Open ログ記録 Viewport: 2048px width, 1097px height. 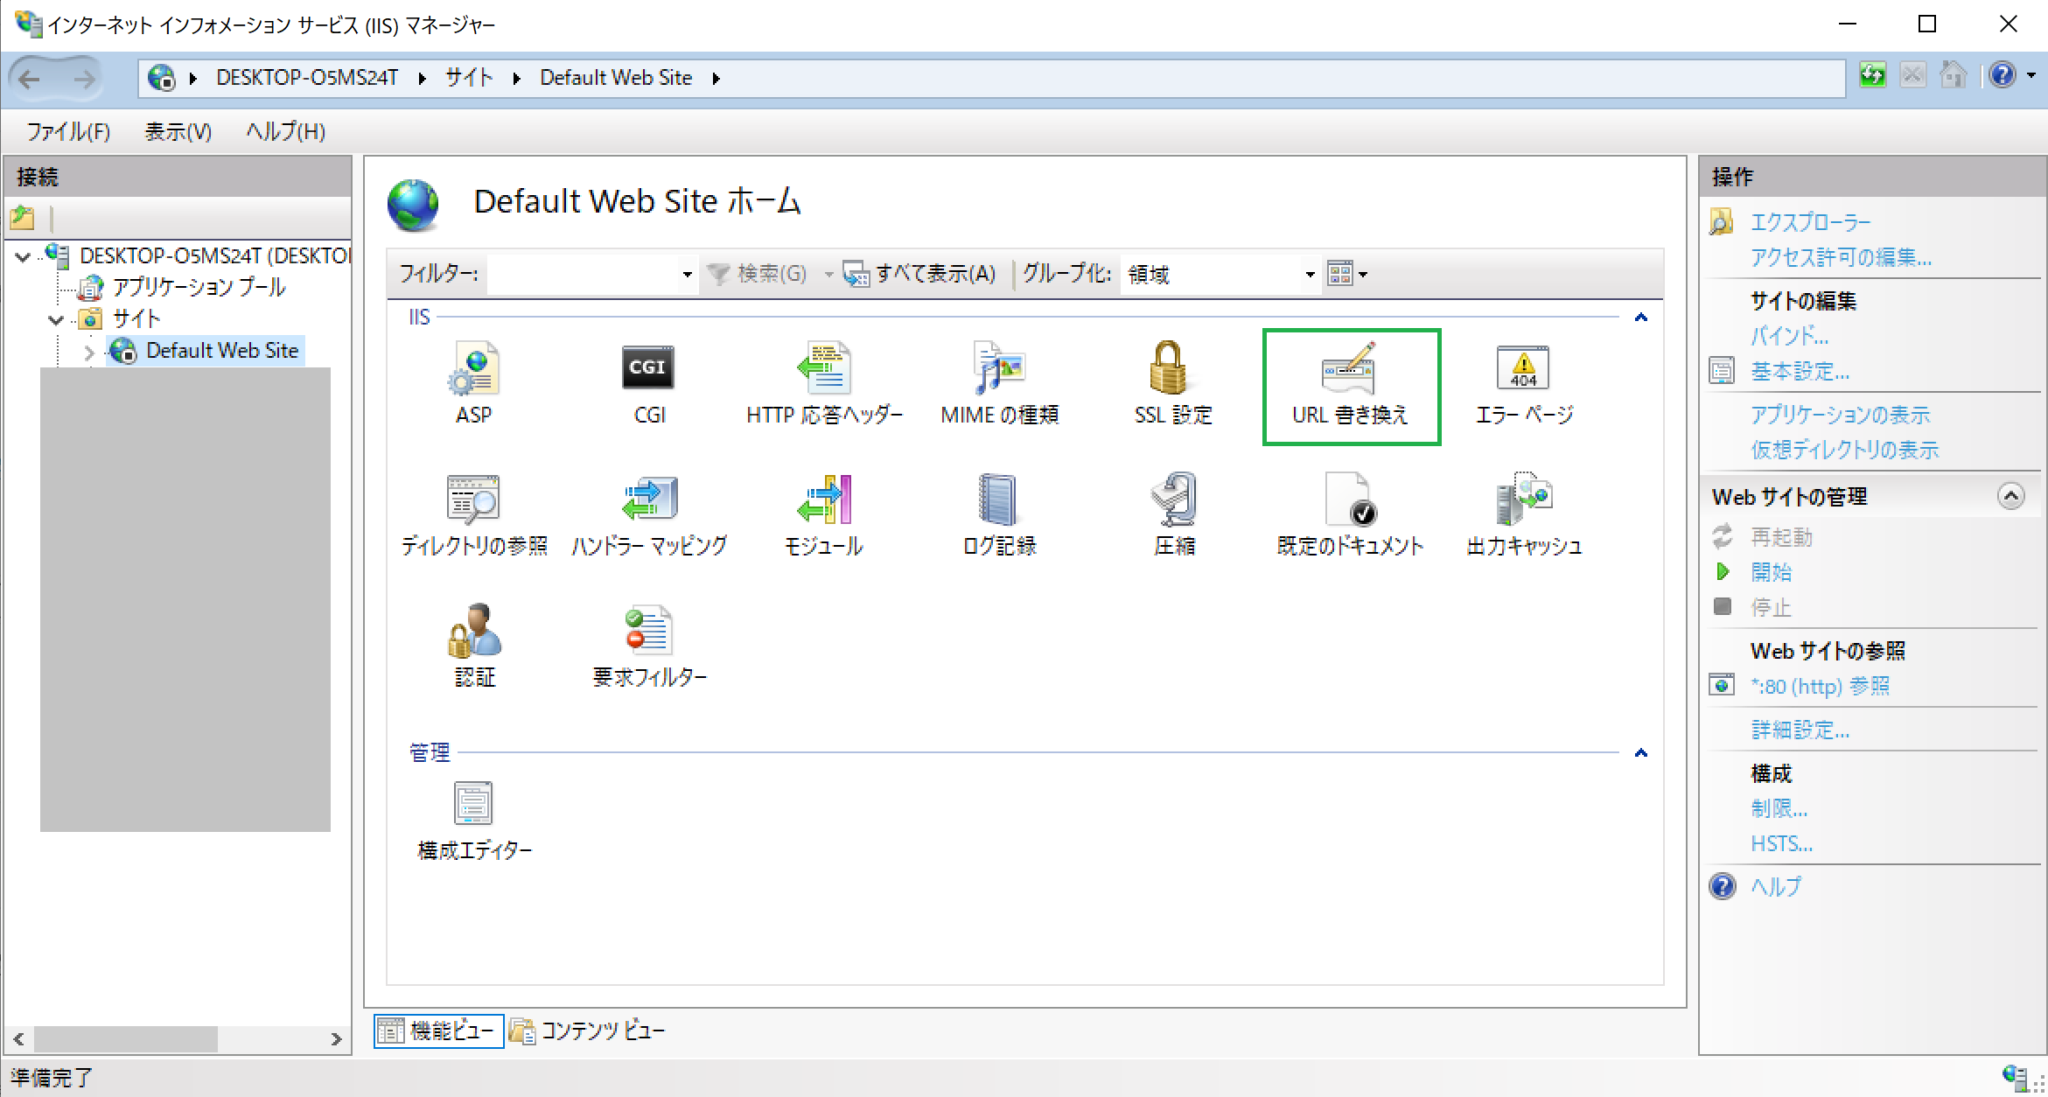997,515
